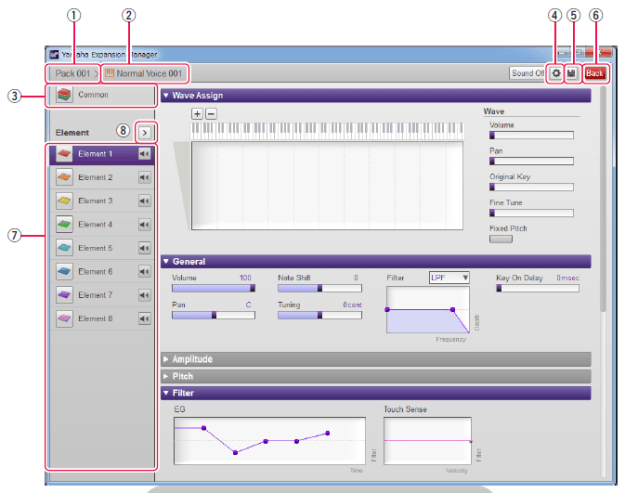Image resolution: width=625 pixels, height=493 pixels.
Task: Click the Sound Off button
Action: point(528,73)
